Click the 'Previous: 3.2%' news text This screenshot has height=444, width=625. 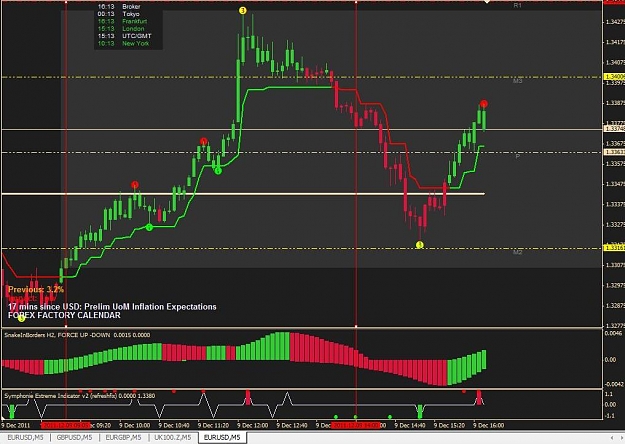coord(36,289)
